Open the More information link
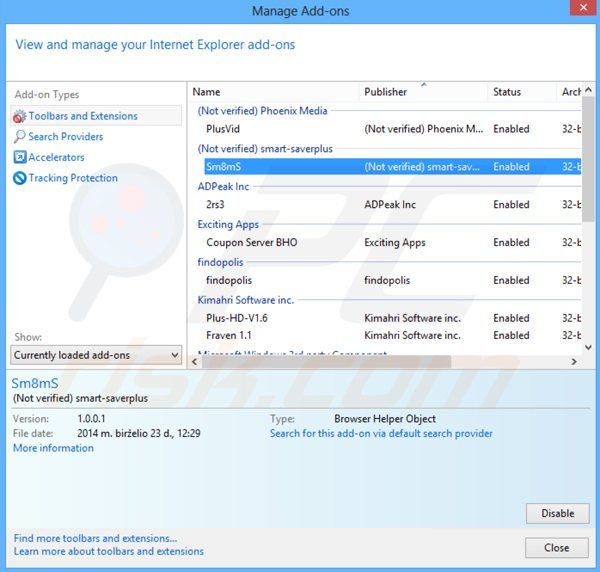 click(x=53, y=448)
